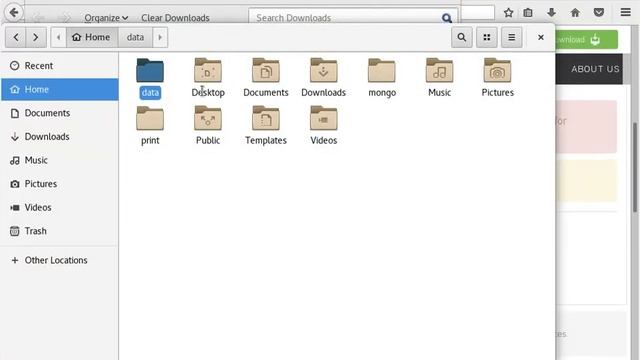Select Home in the sidebar
Image resolution: width=640 pixels, height=360 pixels.
click(60, 89)
